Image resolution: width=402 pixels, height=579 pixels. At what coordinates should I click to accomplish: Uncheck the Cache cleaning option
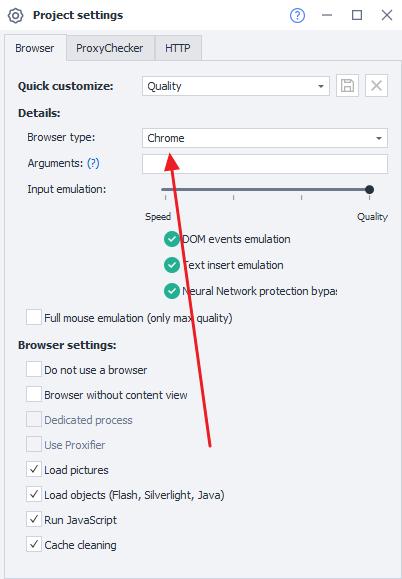(x=34, y=544)
